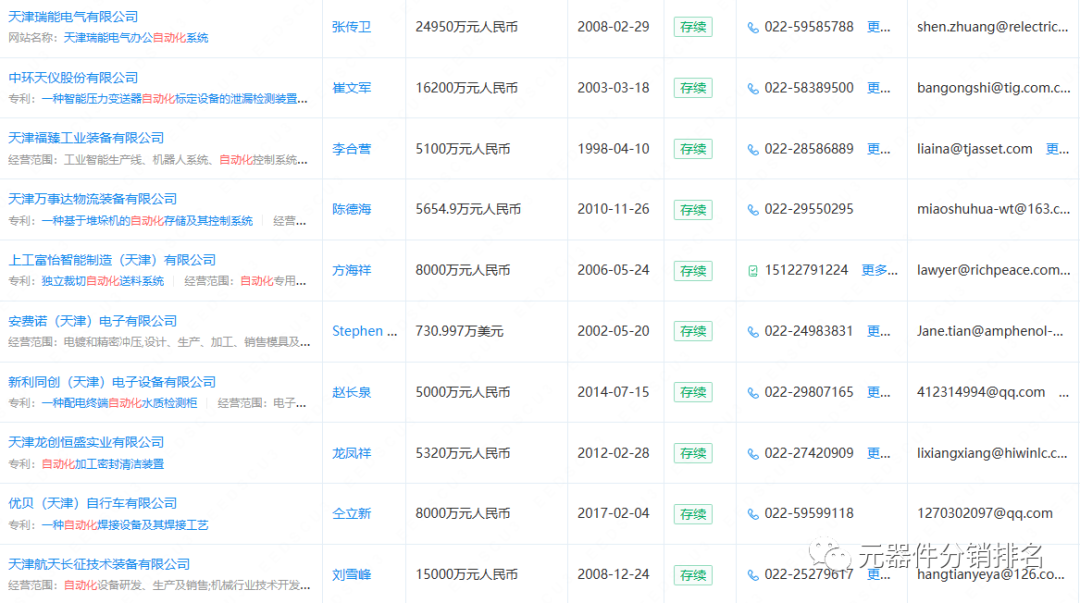Expand more phones after 022-28586889
The height and width of the screenshot is (603, 1080).
pos(878,149)
